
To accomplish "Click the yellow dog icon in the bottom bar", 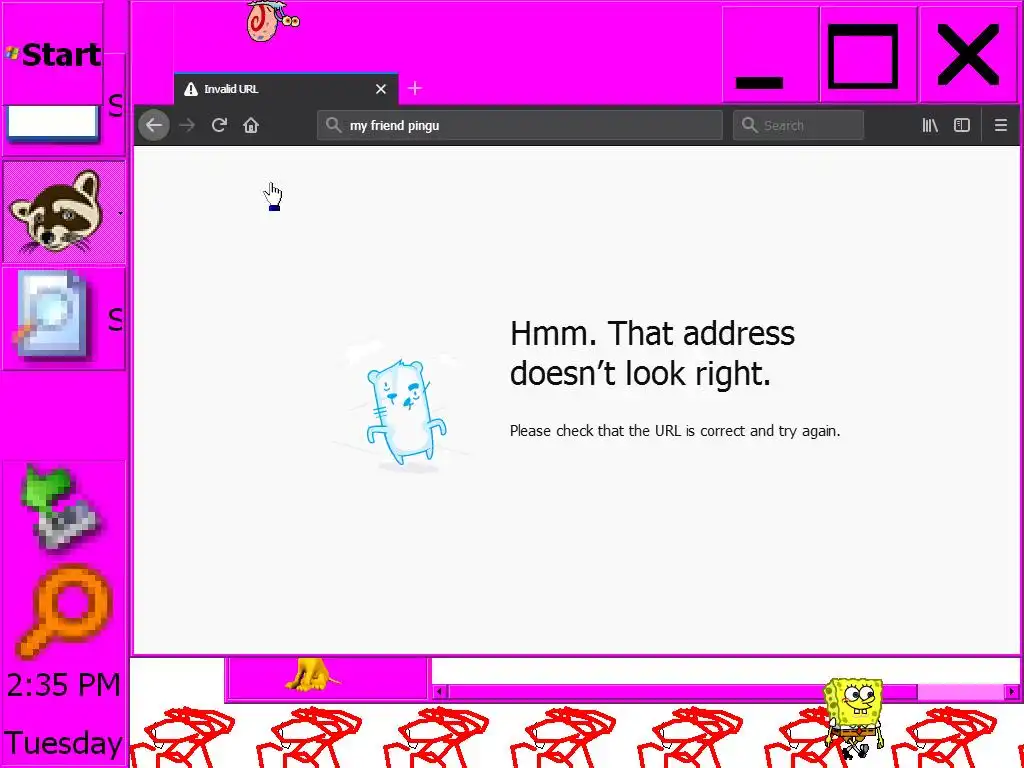I will (312, 675).
